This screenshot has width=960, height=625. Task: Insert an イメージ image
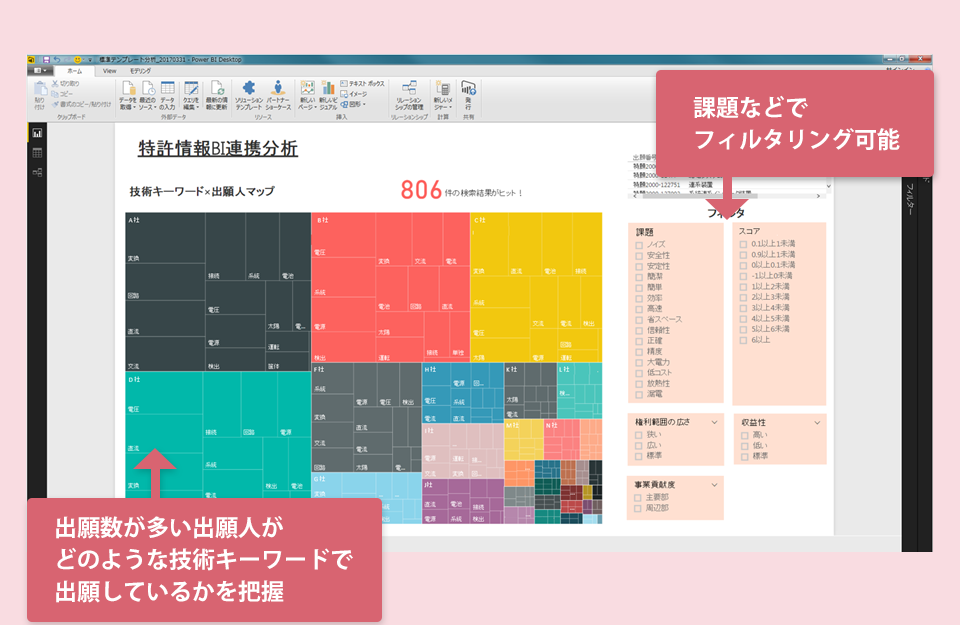354,94
